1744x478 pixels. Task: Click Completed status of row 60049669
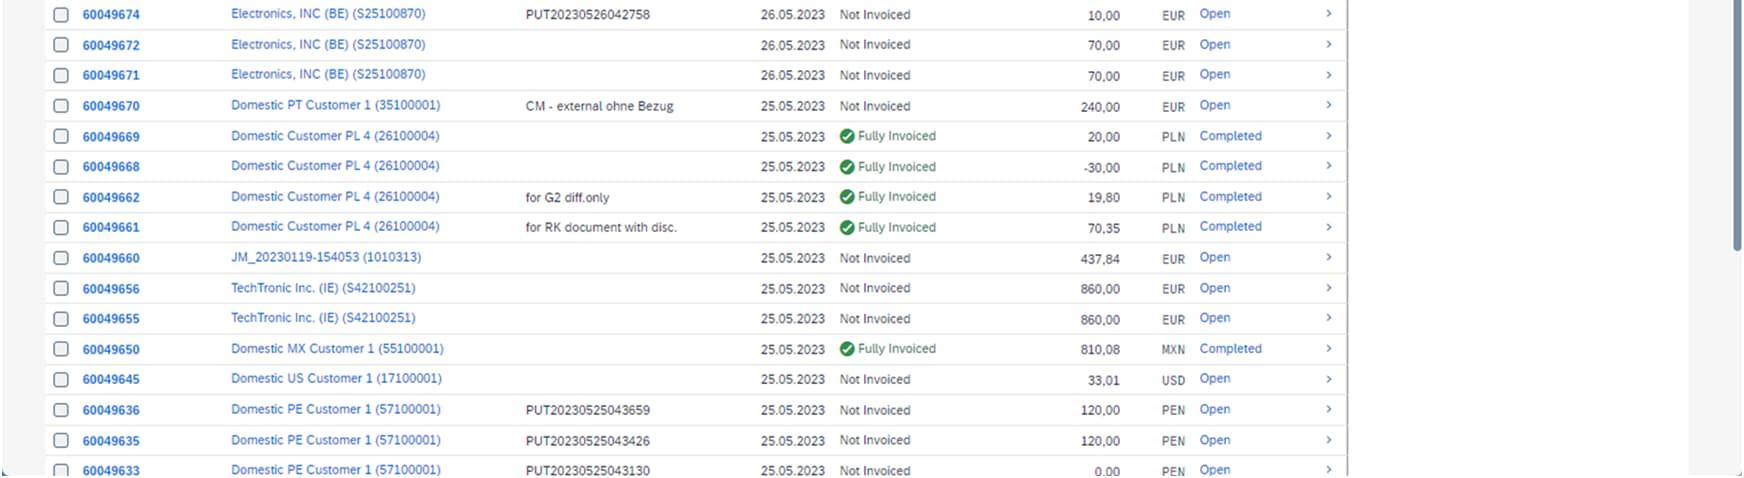click(1230, 136)
